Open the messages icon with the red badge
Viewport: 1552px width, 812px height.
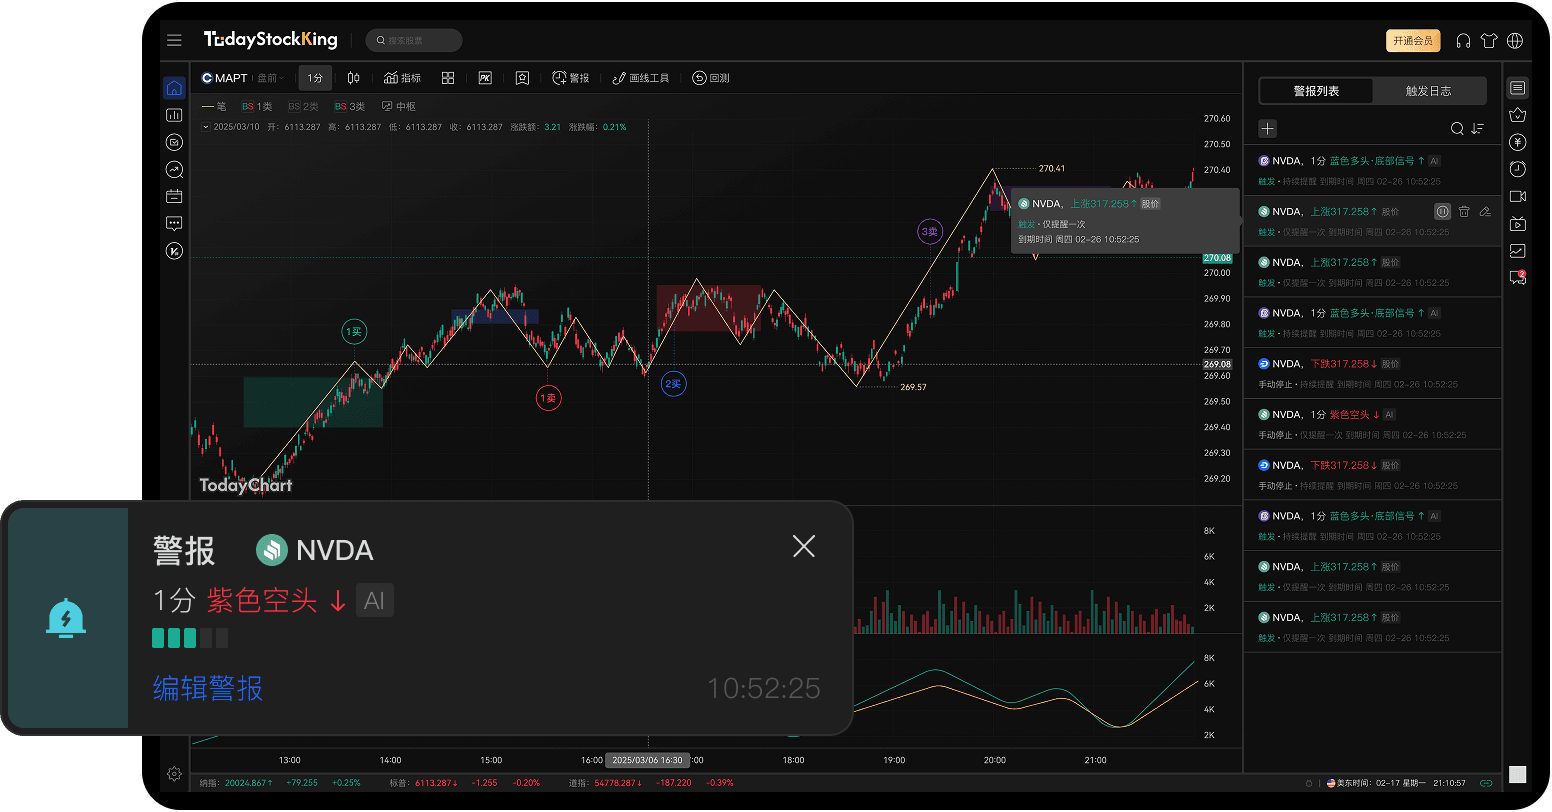[1518, 278]
